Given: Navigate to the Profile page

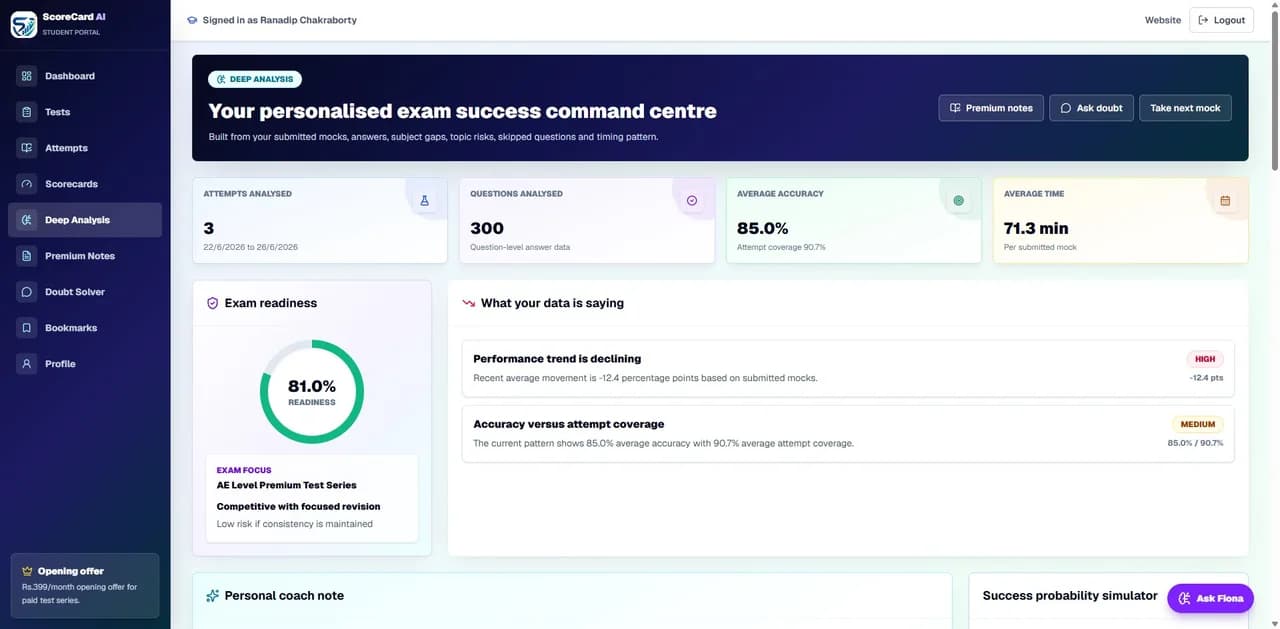Looking at the screenshot, I should 85,364.
